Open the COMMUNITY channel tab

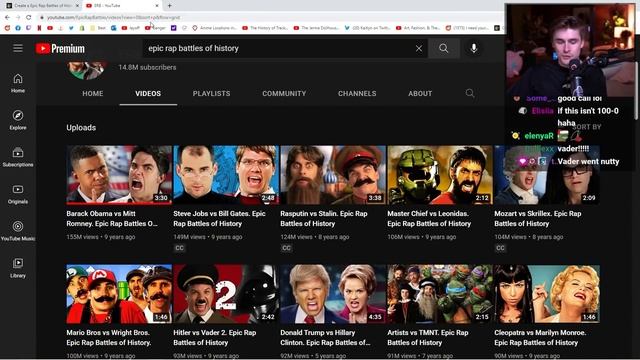(x=284, y=93)
